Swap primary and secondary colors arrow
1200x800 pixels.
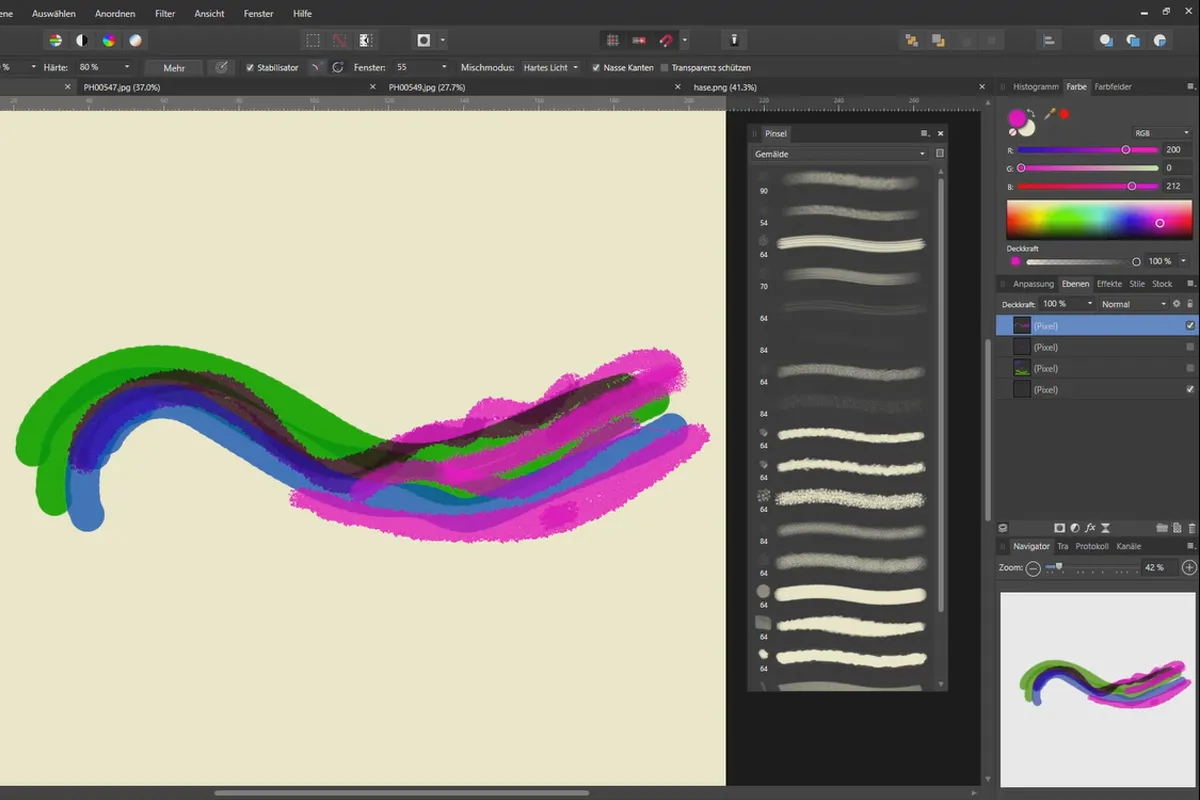(x=1029, y=113)
